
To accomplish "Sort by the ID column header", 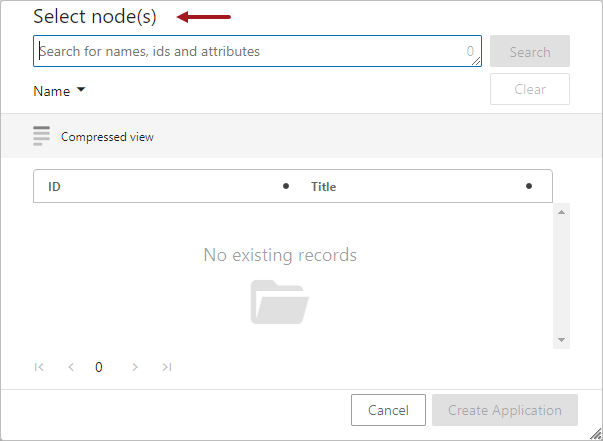I will click(54, 186).
